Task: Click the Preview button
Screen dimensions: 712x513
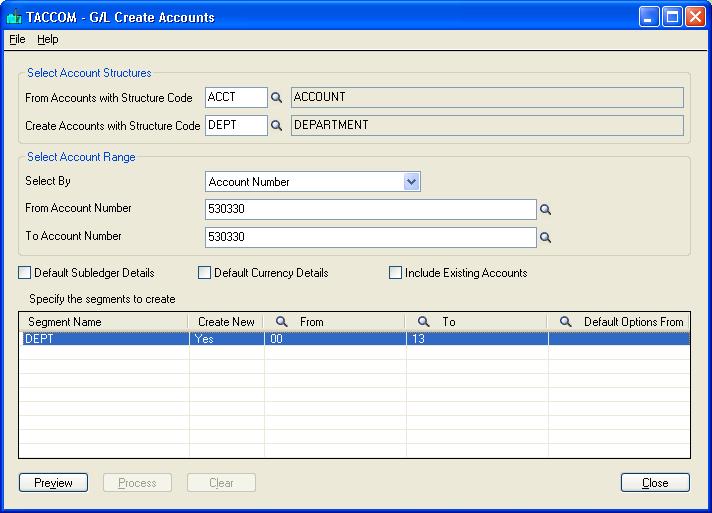Action: coord(53,483)
